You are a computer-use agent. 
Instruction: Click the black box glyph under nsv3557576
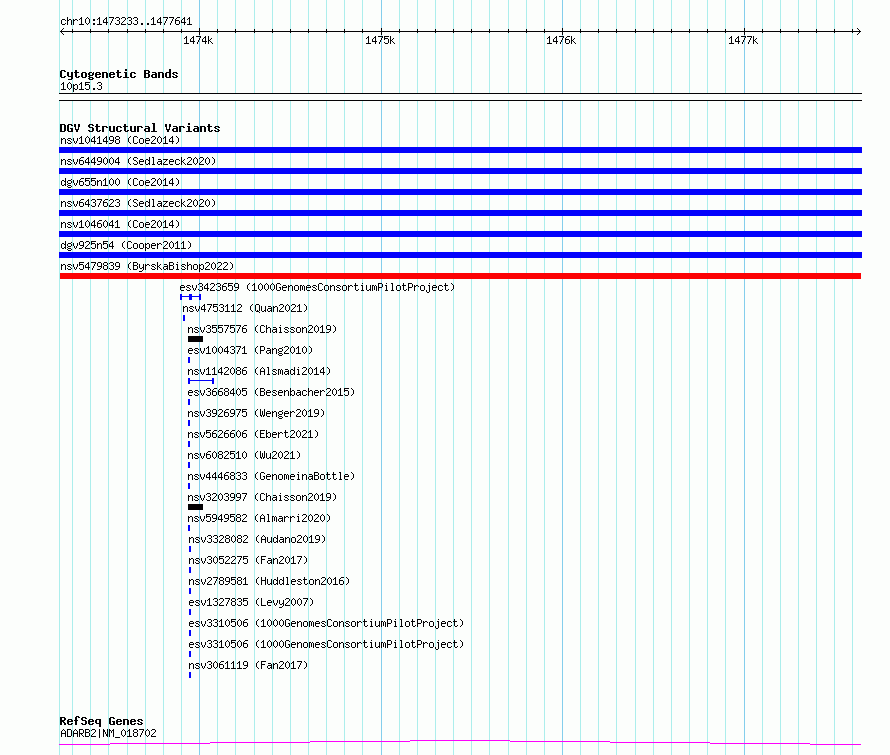coord(195,339)
